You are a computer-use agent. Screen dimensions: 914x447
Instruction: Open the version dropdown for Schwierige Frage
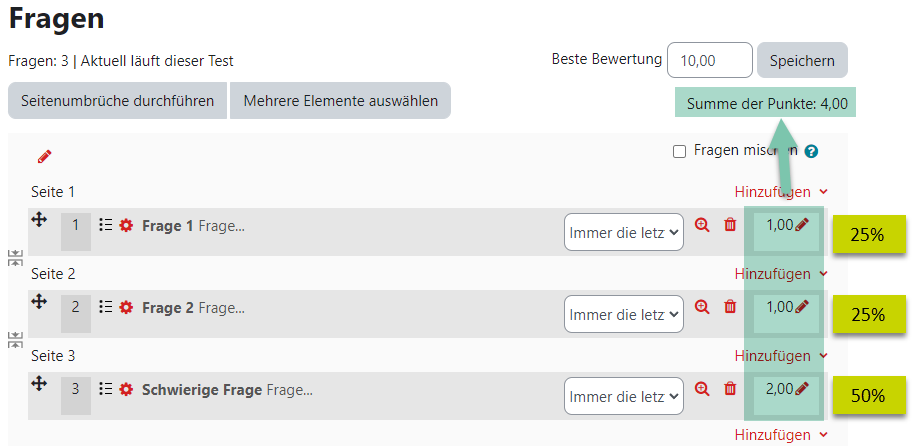(x=624, y=396)
